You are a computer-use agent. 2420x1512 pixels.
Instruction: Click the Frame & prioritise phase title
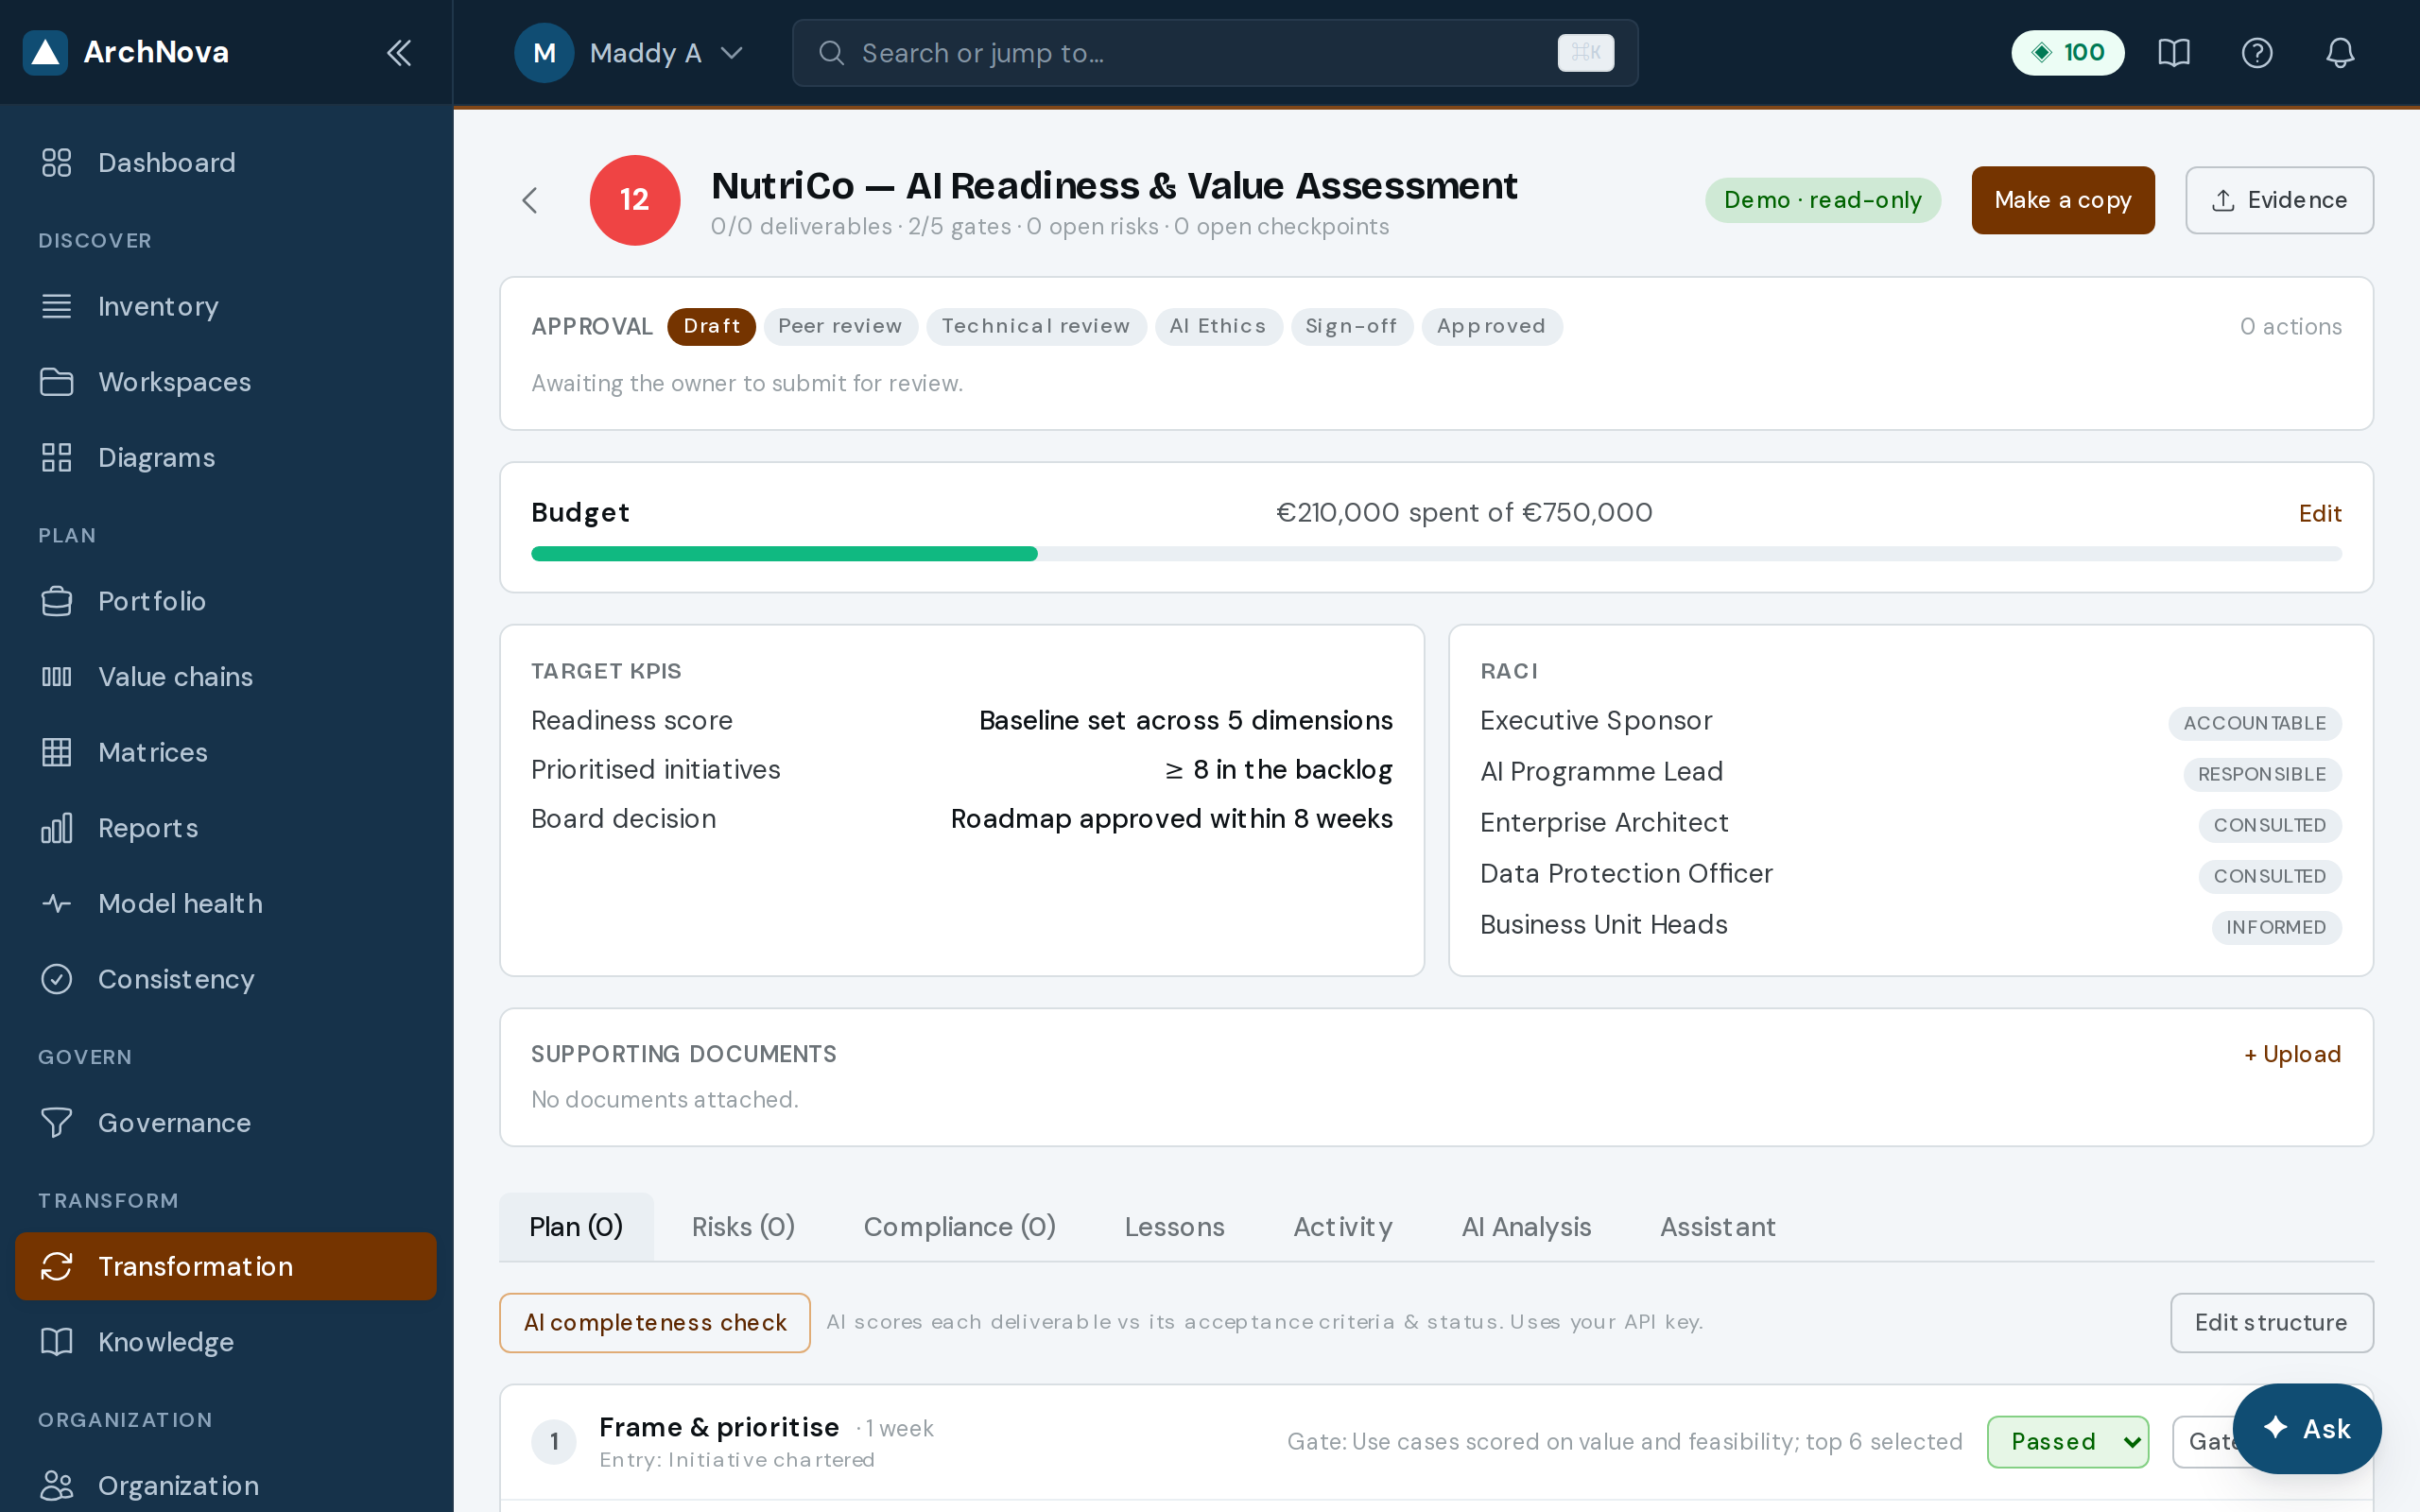719,1427
